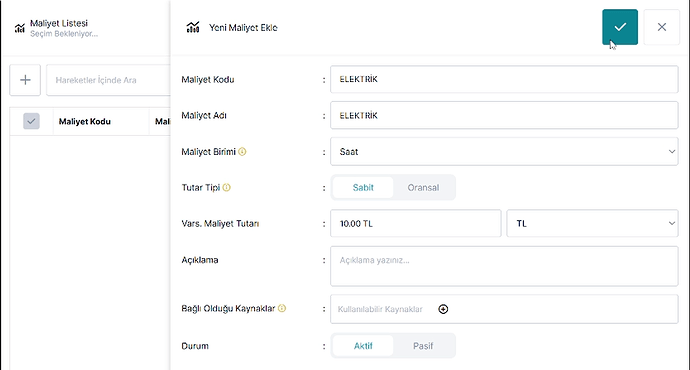Toggle the select-all checkbox in table header
The height and width of the screenshot is (370, 690).
pyautogui.click(x=31, y=121)
